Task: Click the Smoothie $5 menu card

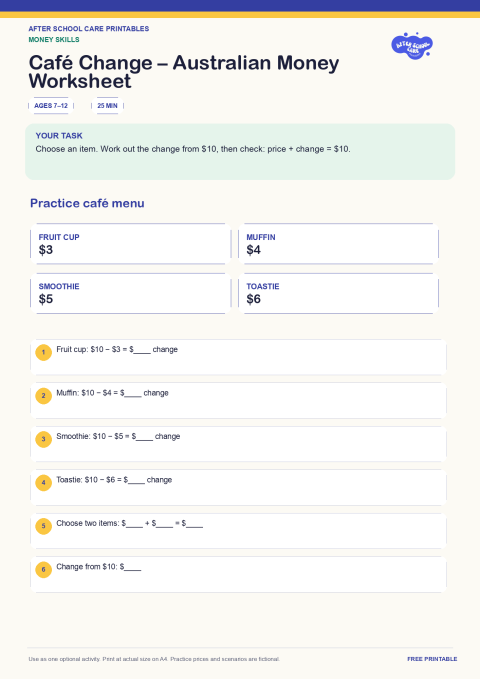Action: [x=130, y=293]
